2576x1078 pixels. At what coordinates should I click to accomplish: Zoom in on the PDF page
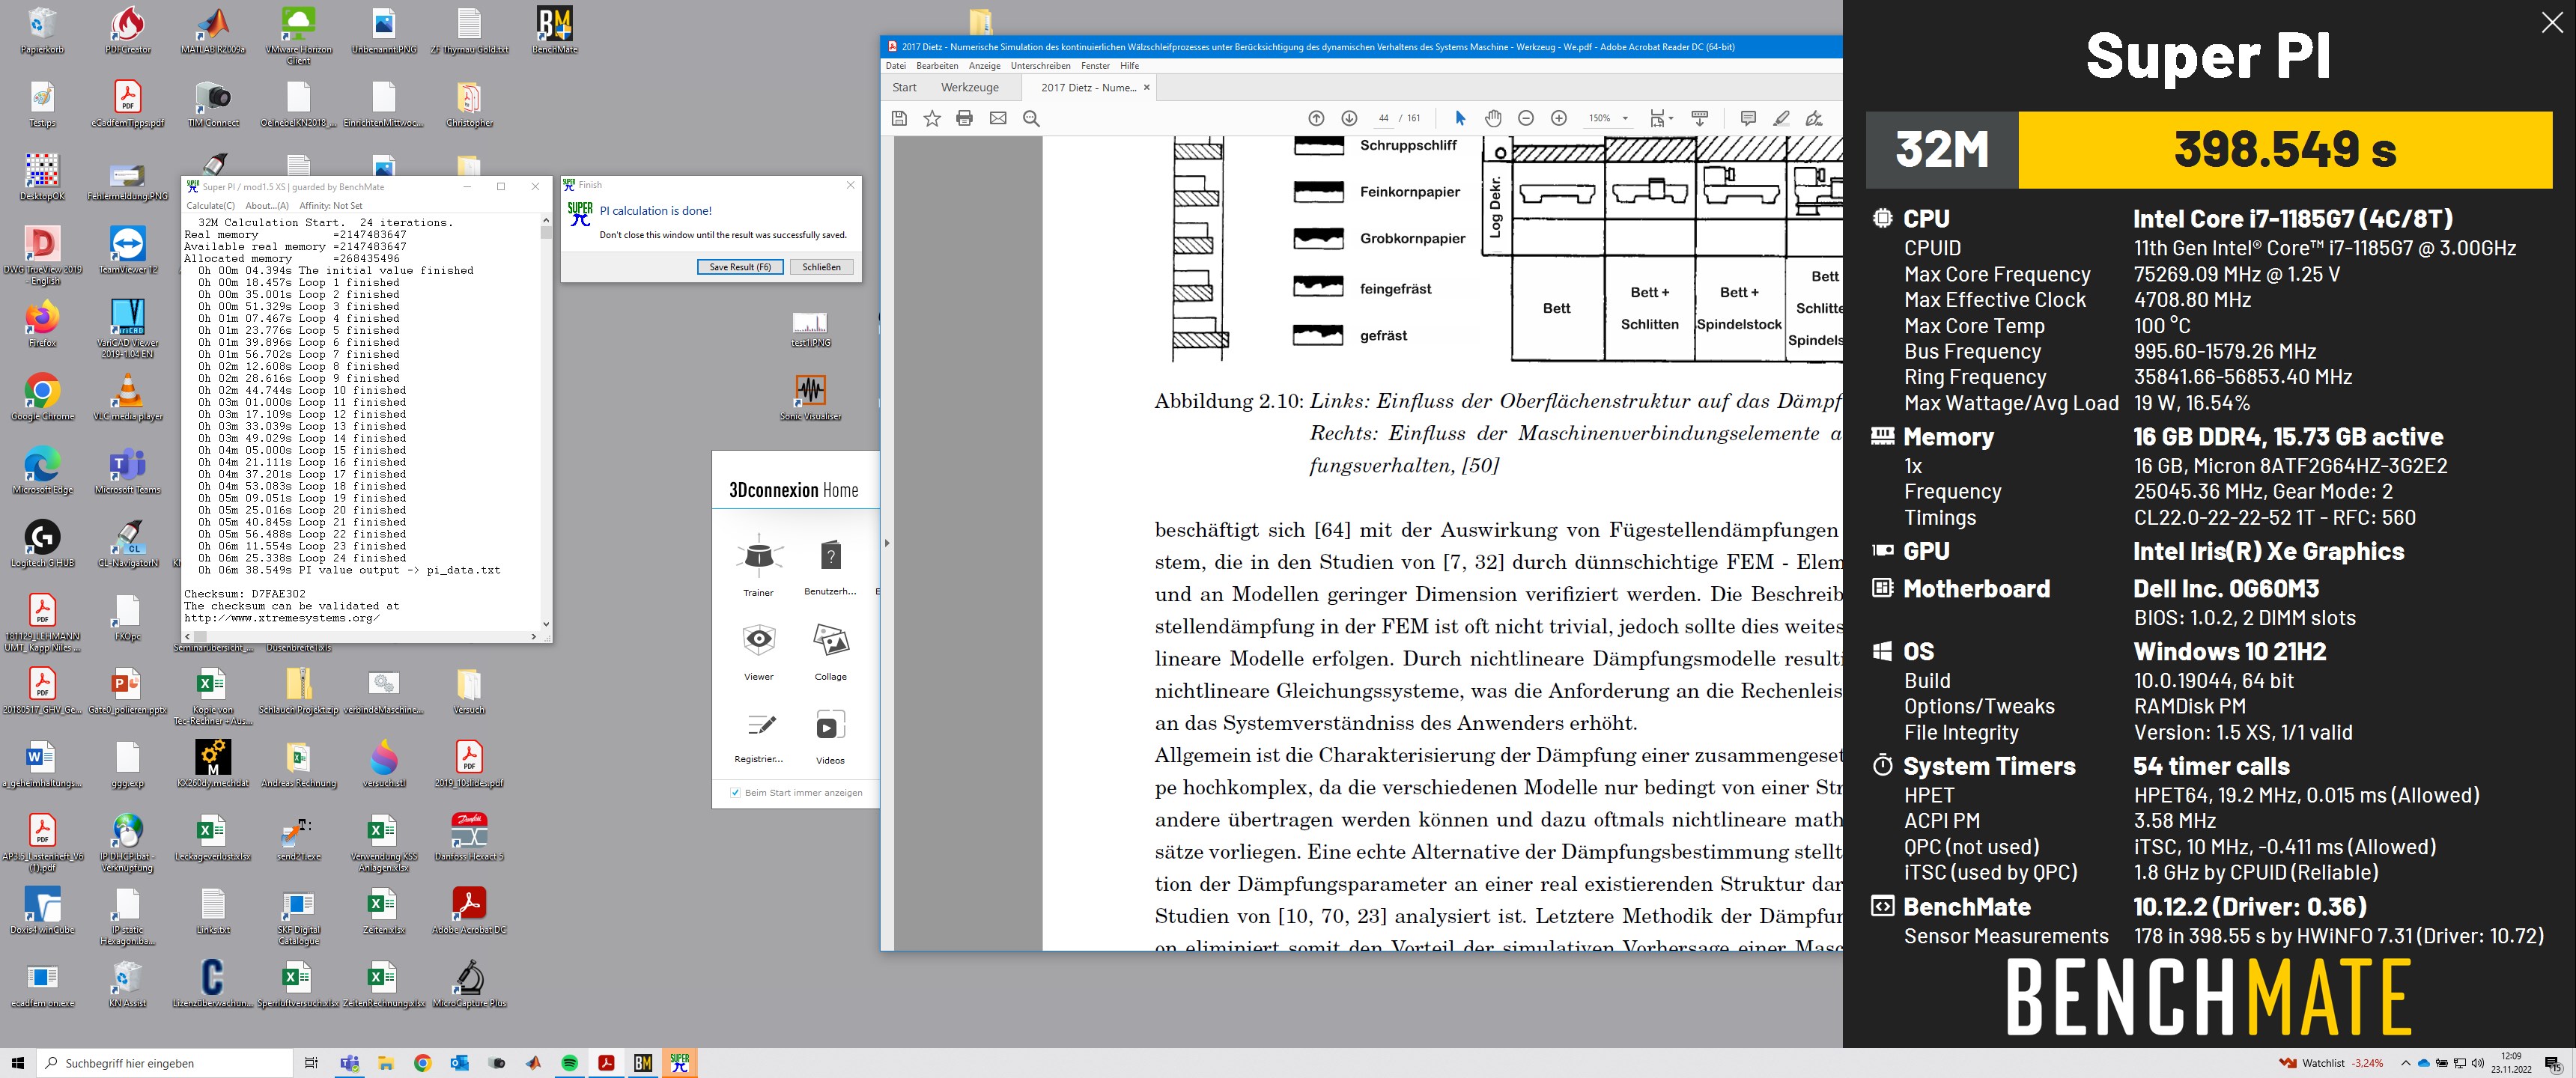click(x=1558, y=118)
